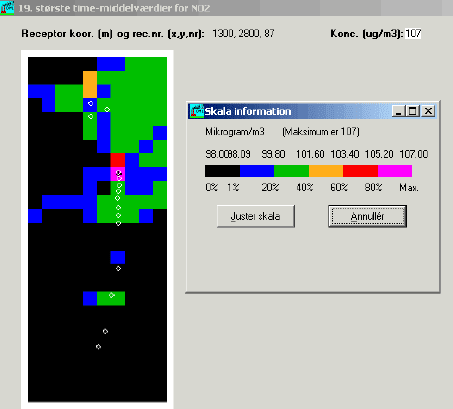Click the 60% legend label
This screenshot has height=409, width=453.
click(339, 187)
